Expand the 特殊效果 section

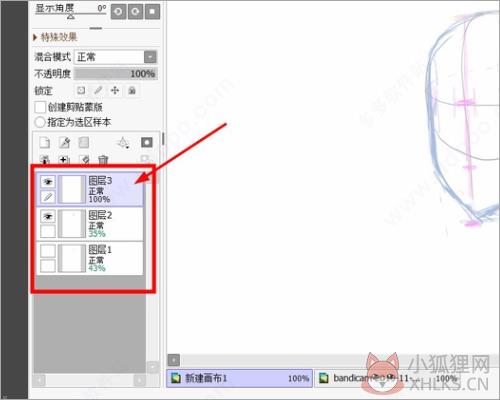coord(55,37)
